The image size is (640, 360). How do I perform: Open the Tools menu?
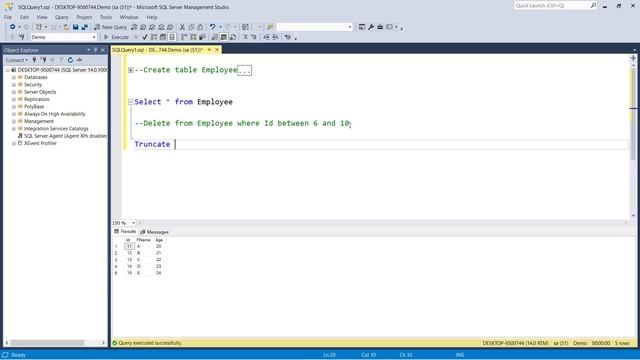[106, 17]
